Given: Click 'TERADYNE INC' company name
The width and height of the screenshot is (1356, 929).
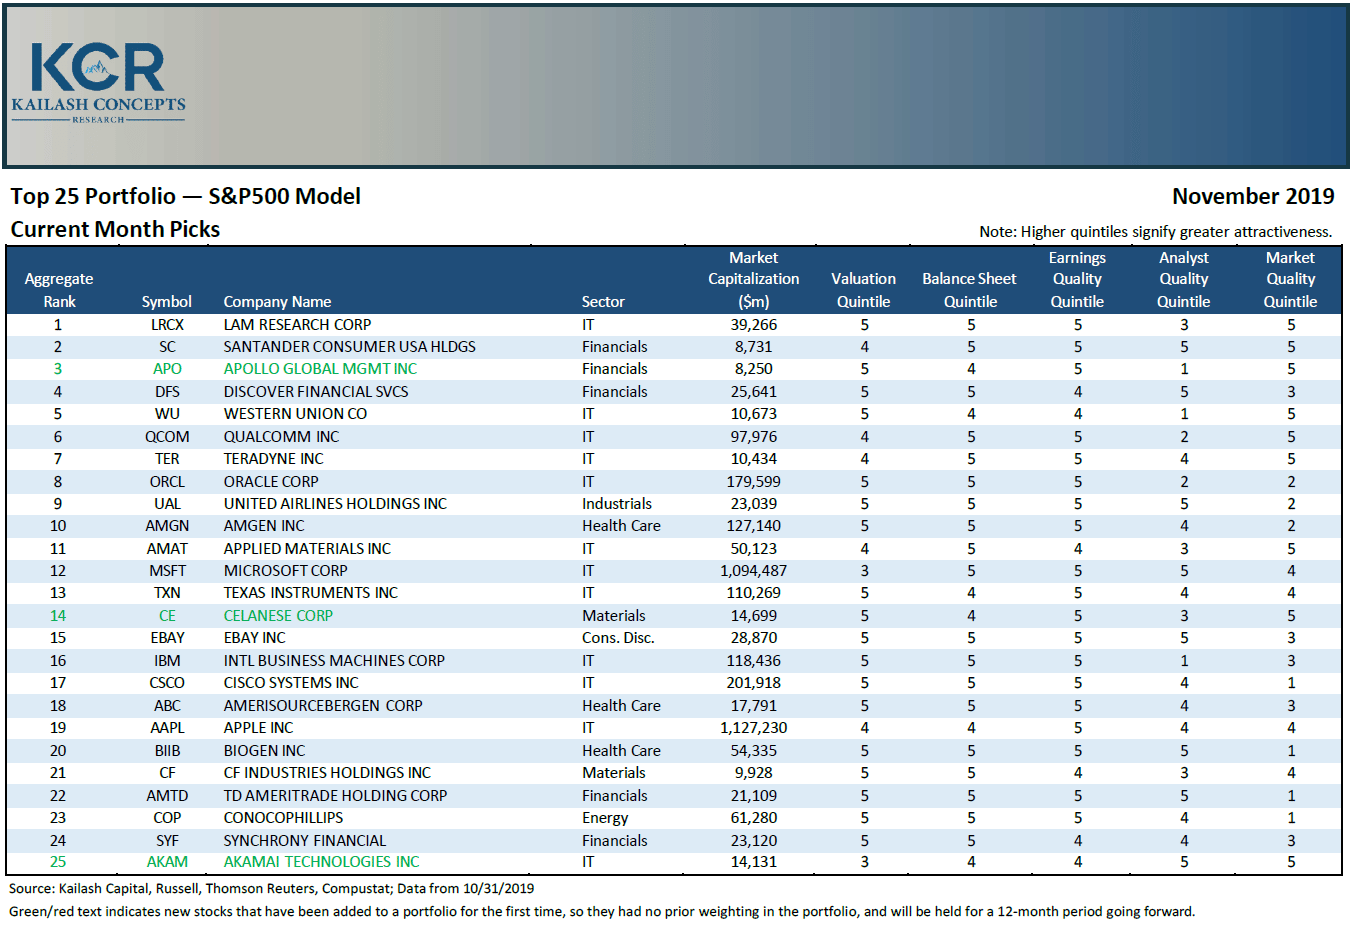Looking at the screenshot, I should 274,459.
